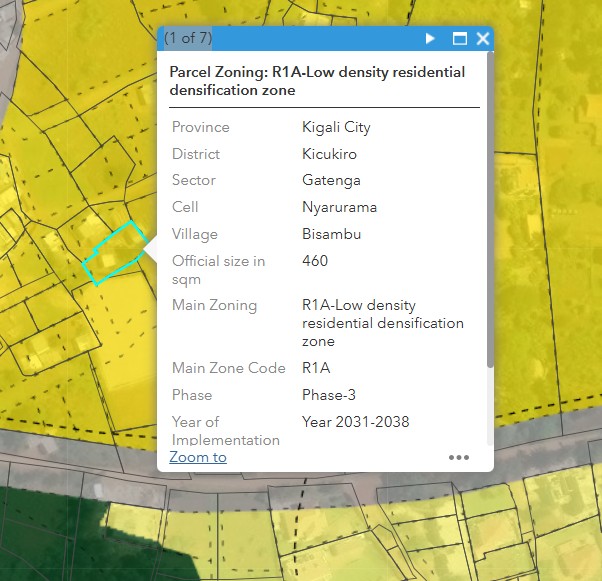Click the Zoom to link
The height and width of the screenshot is (581, 602).
click(198, 457)
